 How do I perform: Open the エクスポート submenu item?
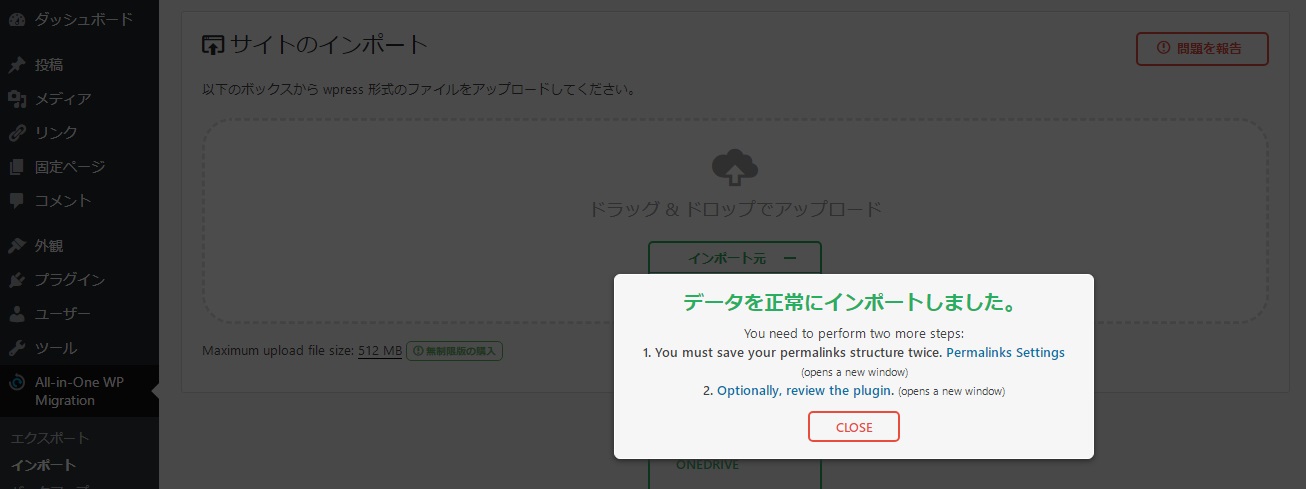pyautogui.click(x=50, y=438)
